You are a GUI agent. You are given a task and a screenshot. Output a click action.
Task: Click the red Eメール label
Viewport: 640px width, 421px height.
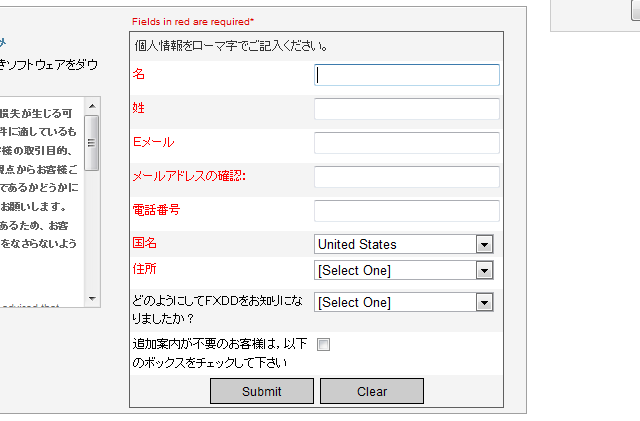pyautogui.click(x=153, y=142)
